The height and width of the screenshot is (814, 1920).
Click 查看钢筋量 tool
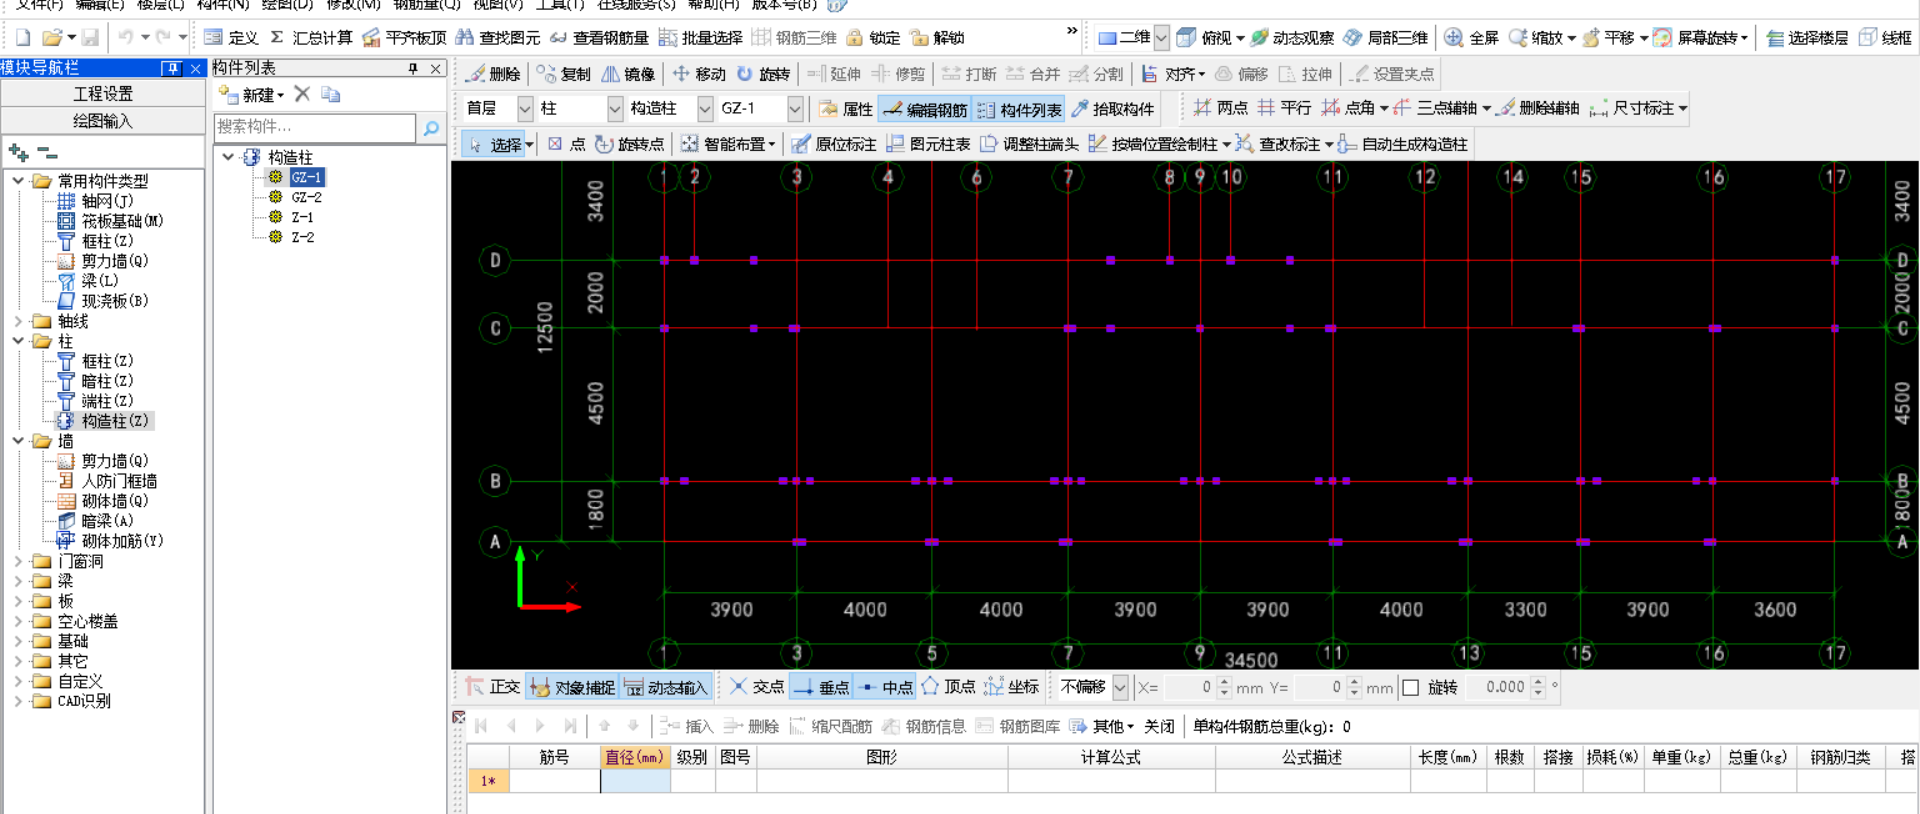599,38
